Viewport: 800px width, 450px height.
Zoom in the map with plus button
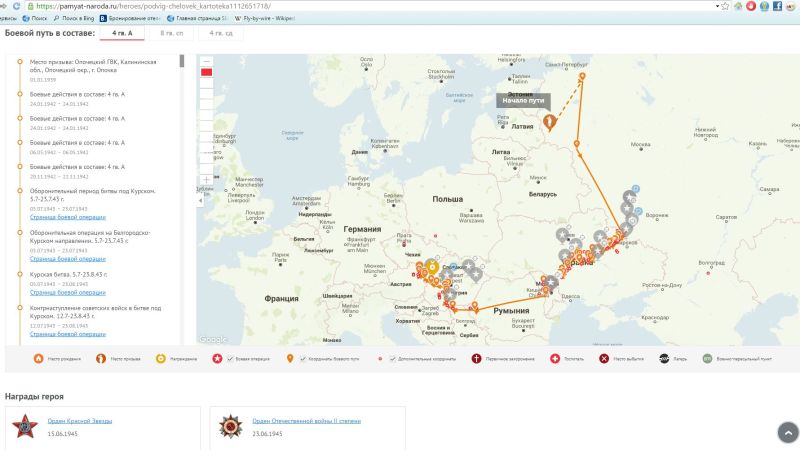tap(206, 180)
